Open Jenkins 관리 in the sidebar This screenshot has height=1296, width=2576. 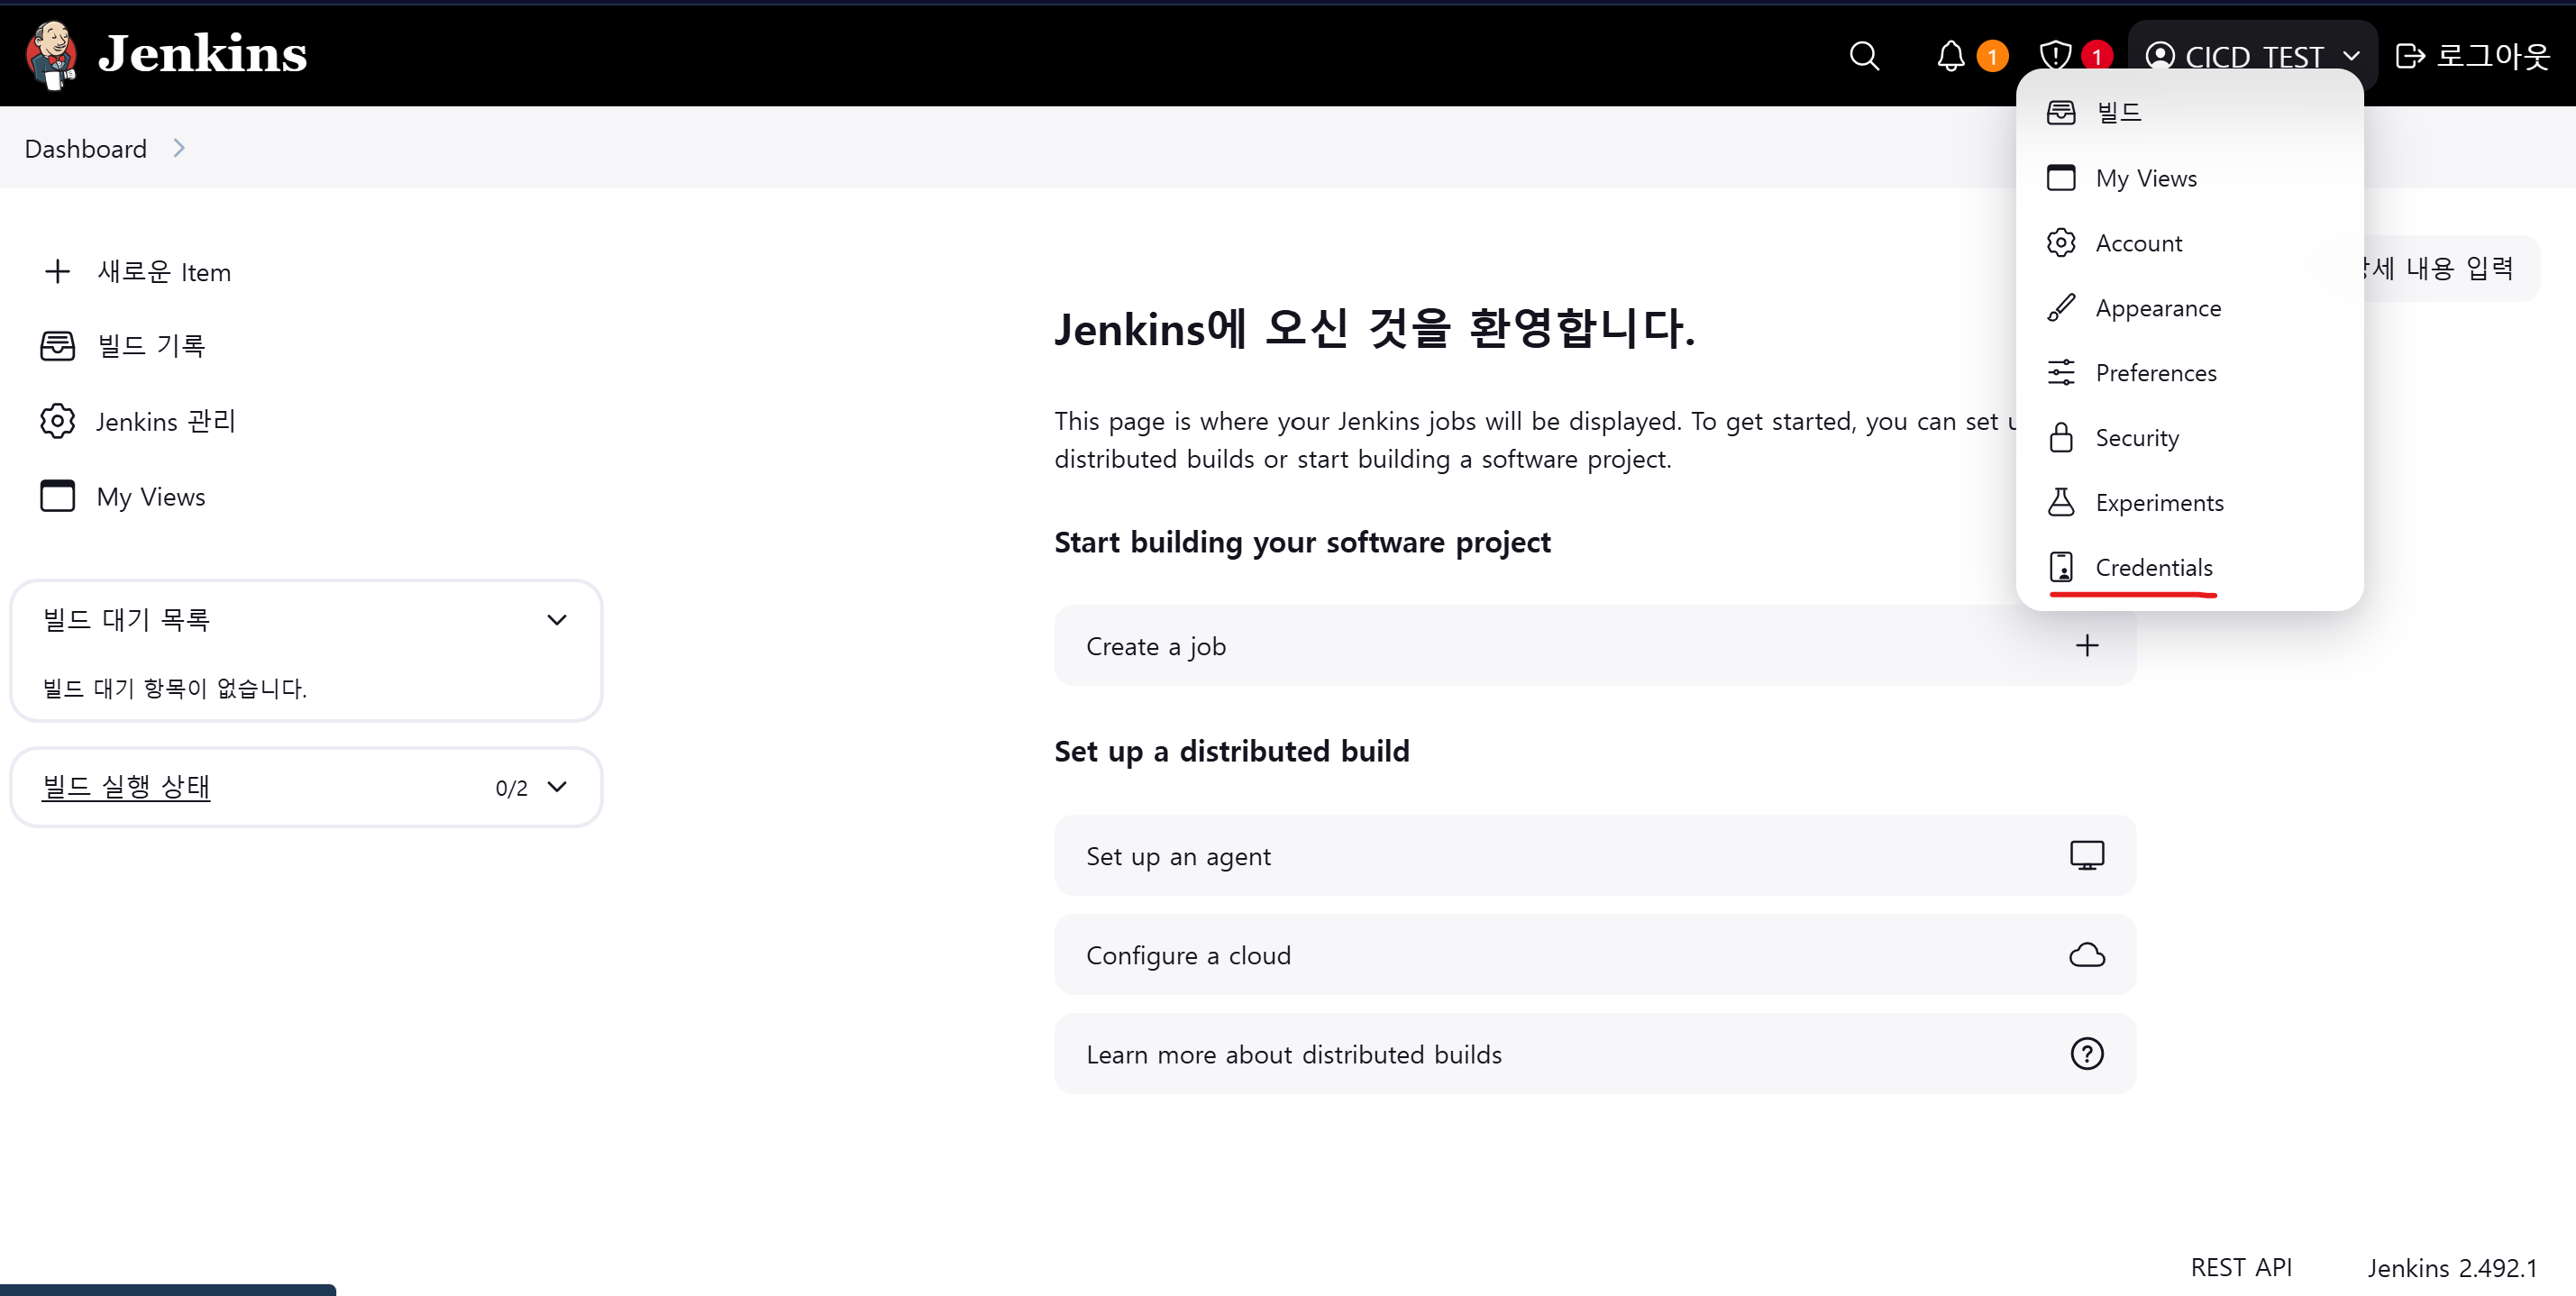165,421
